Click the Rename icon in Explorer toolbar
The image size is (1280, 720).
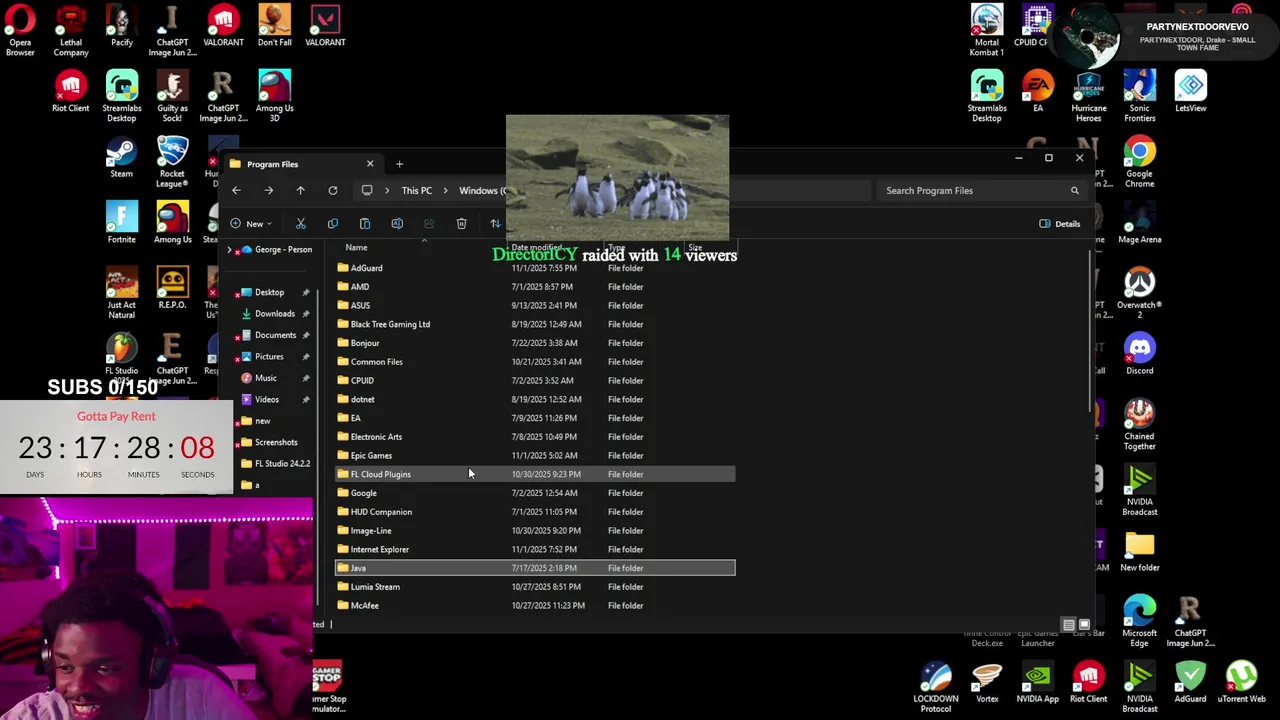click(397, 224)
